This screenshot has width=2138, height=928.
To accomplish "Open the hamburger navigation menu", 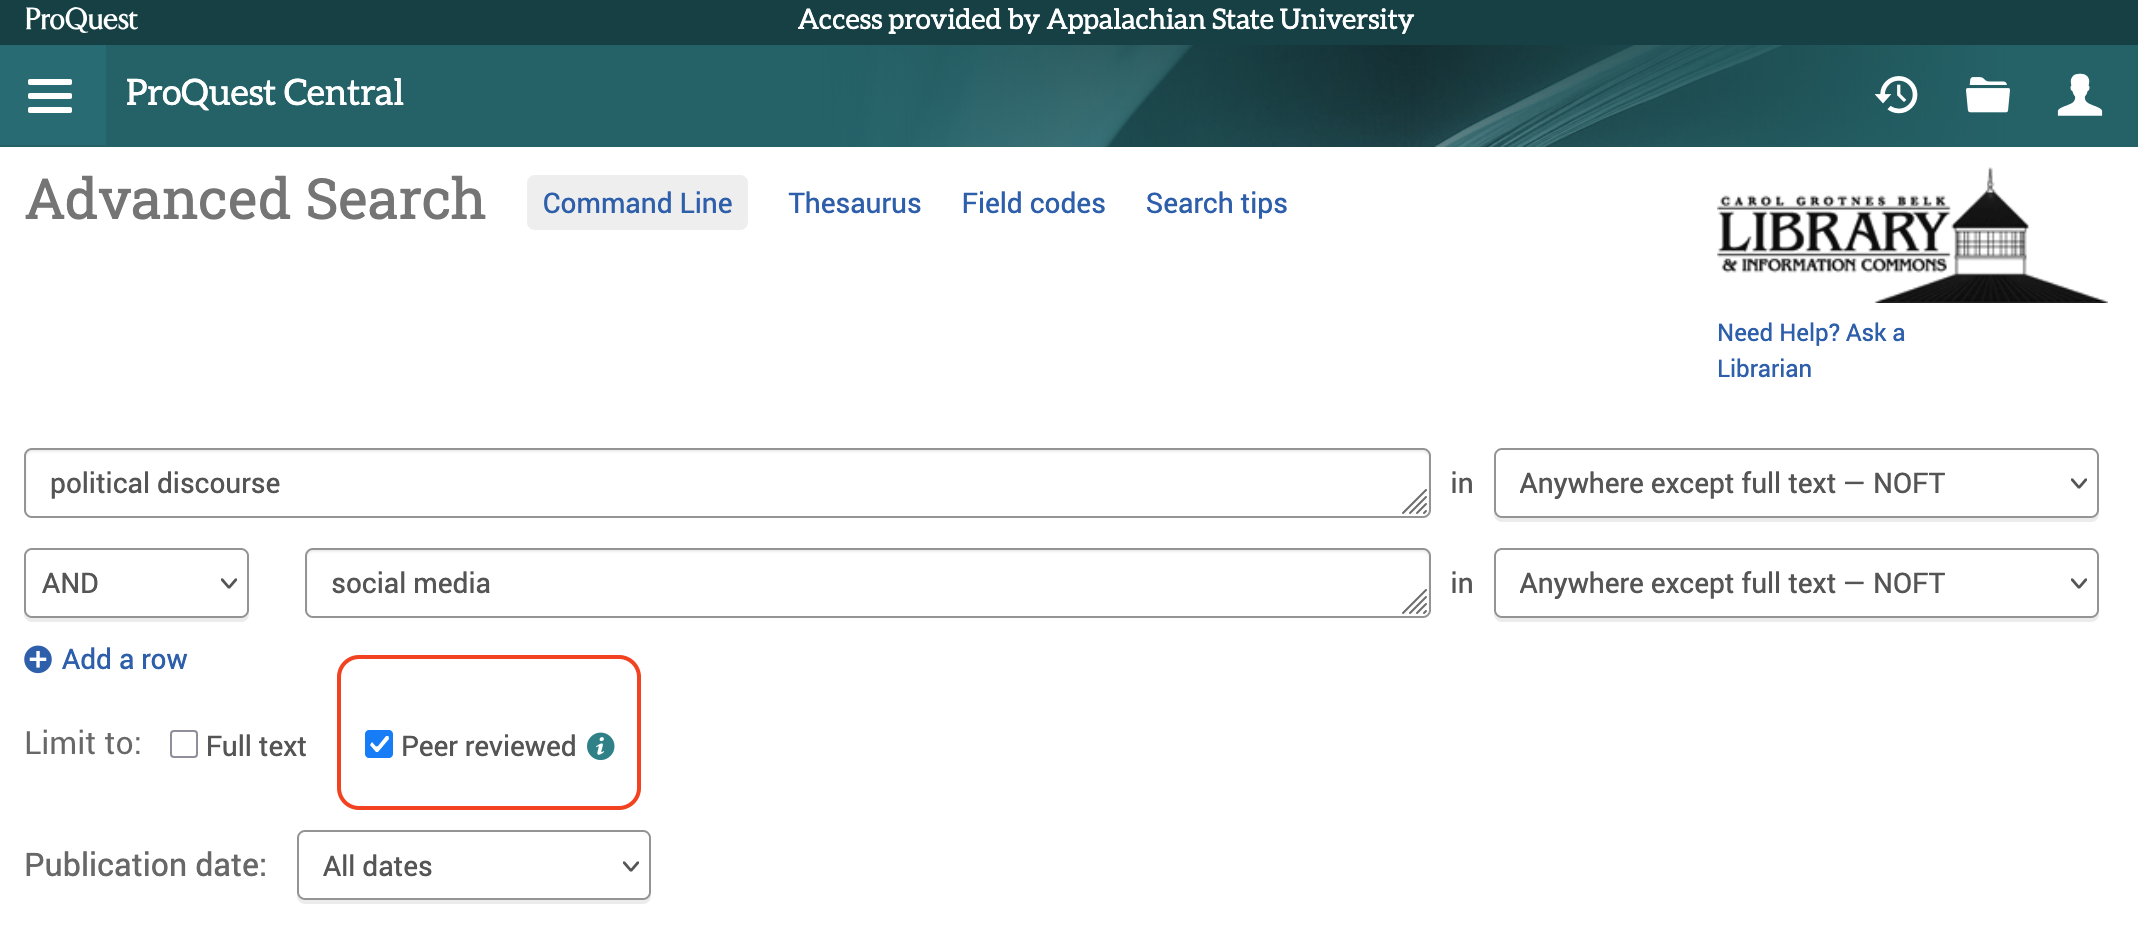I will pos(50,96).
